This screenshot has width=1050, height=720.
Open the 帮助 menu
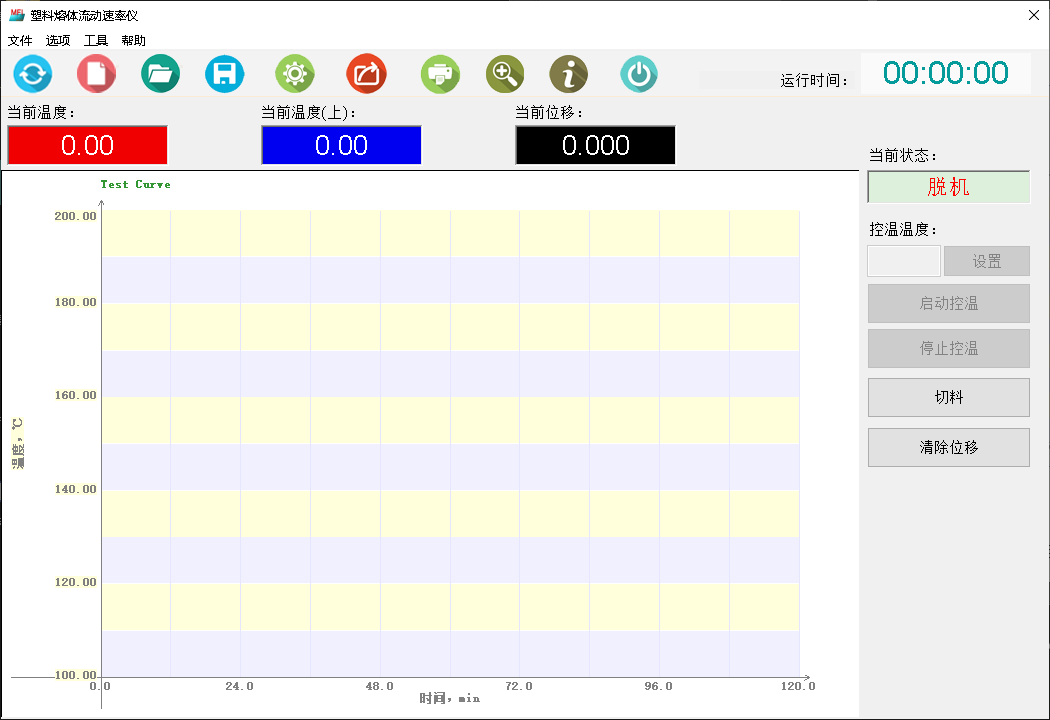[x=133, y=41]
